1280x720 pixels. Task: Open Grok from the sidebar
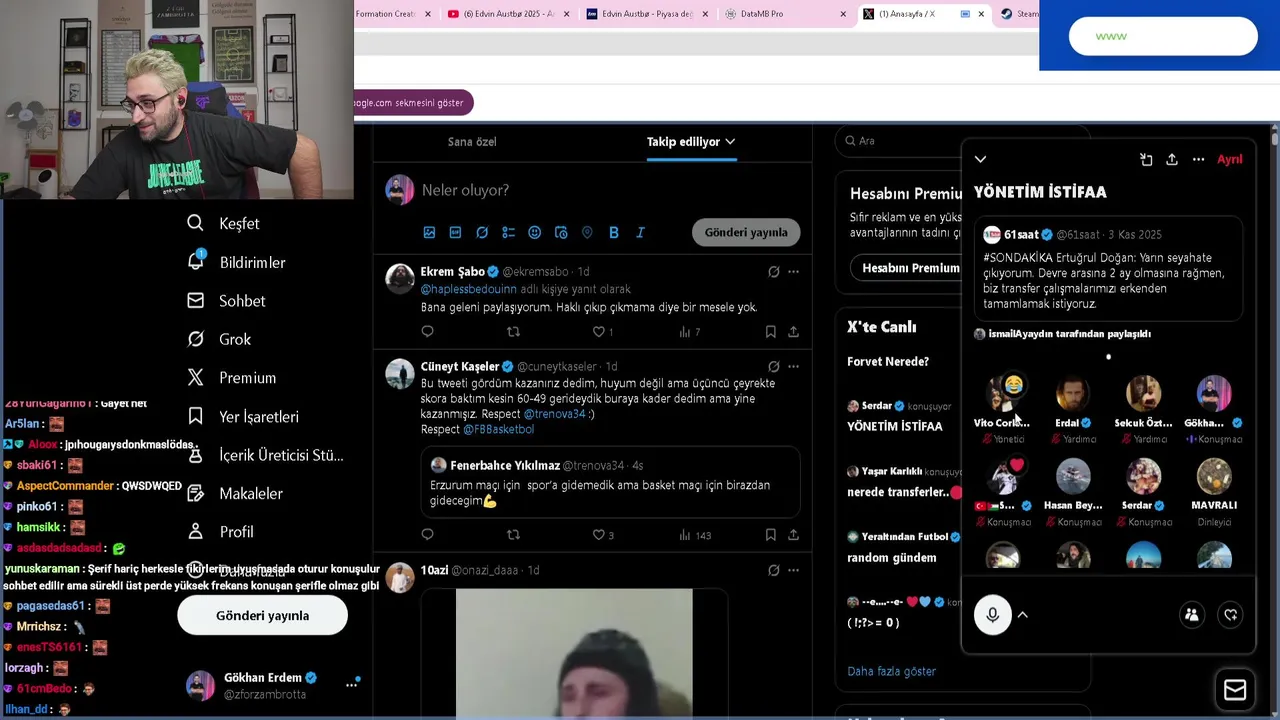(x=219, y=339)
